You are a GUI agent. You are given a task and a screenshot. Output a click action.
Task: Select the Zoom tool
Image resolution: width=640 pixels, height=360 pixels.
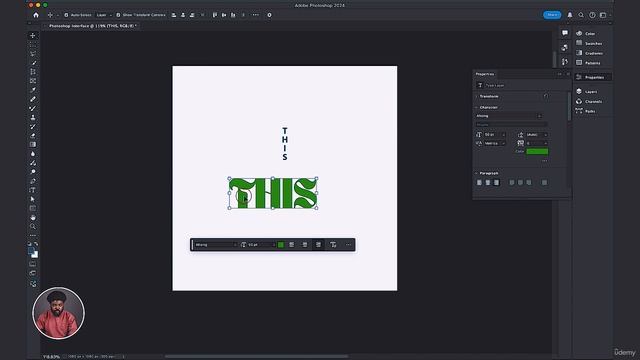pyautogui.click(x=33, y=227)
